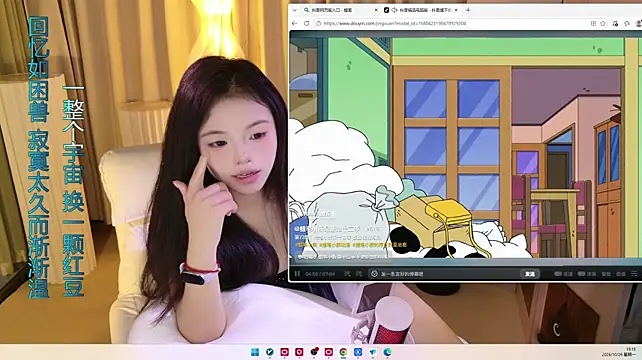This screenshot has width=642, height=360.
Task: Open the playback speed option
Action: click(x=621, y=274)
